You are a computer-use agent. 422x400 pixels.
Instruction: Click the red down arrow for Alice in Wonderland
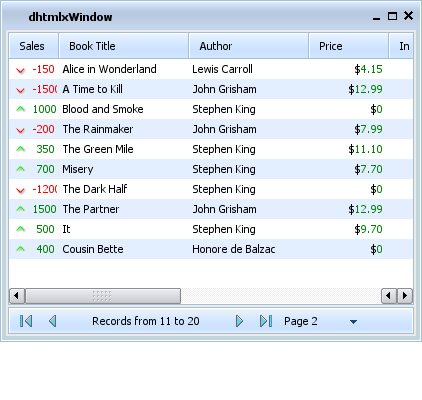point(21,70)
